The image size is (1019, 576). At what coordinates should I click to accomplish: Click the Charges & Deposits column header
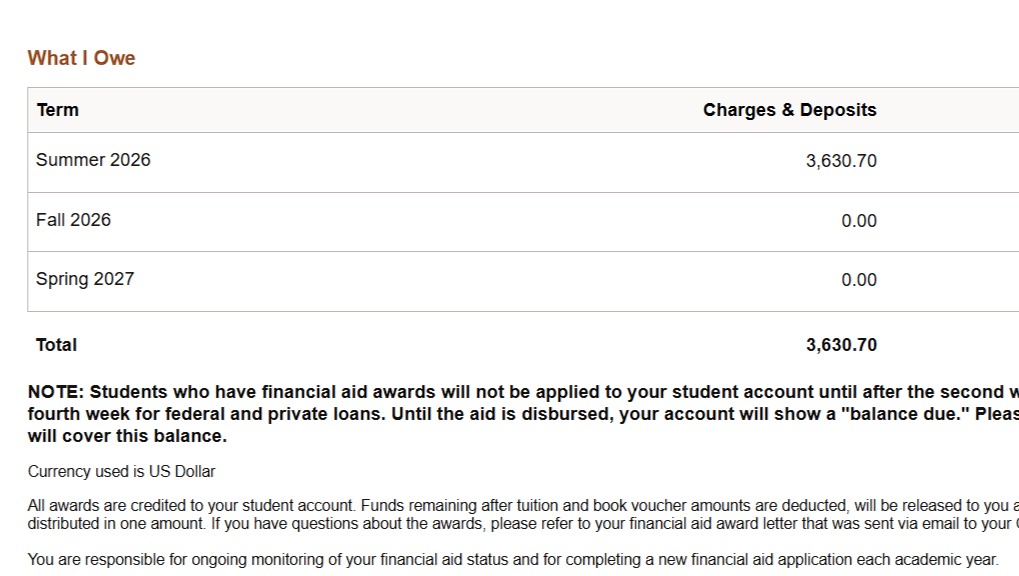pos(789,110)
